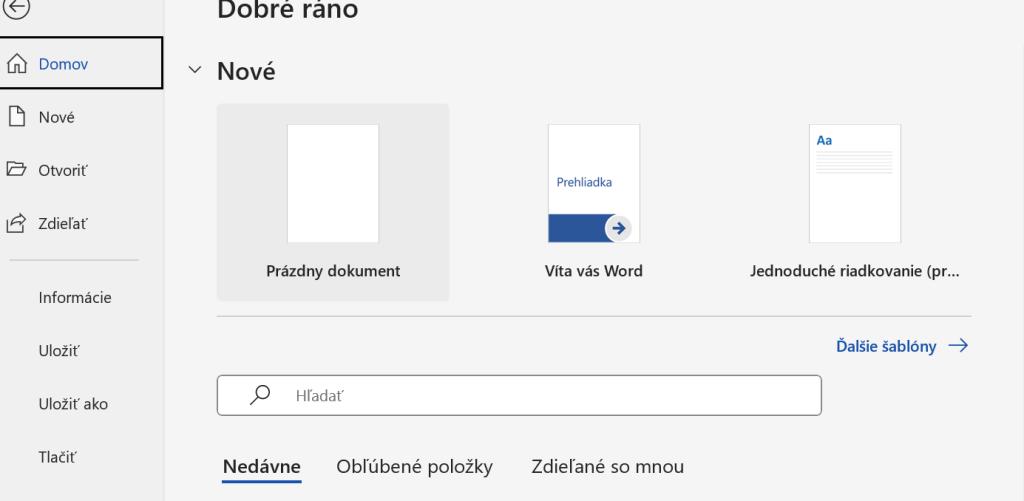
Task: Click into the Hľadať search field
Action: pos(550,395)
